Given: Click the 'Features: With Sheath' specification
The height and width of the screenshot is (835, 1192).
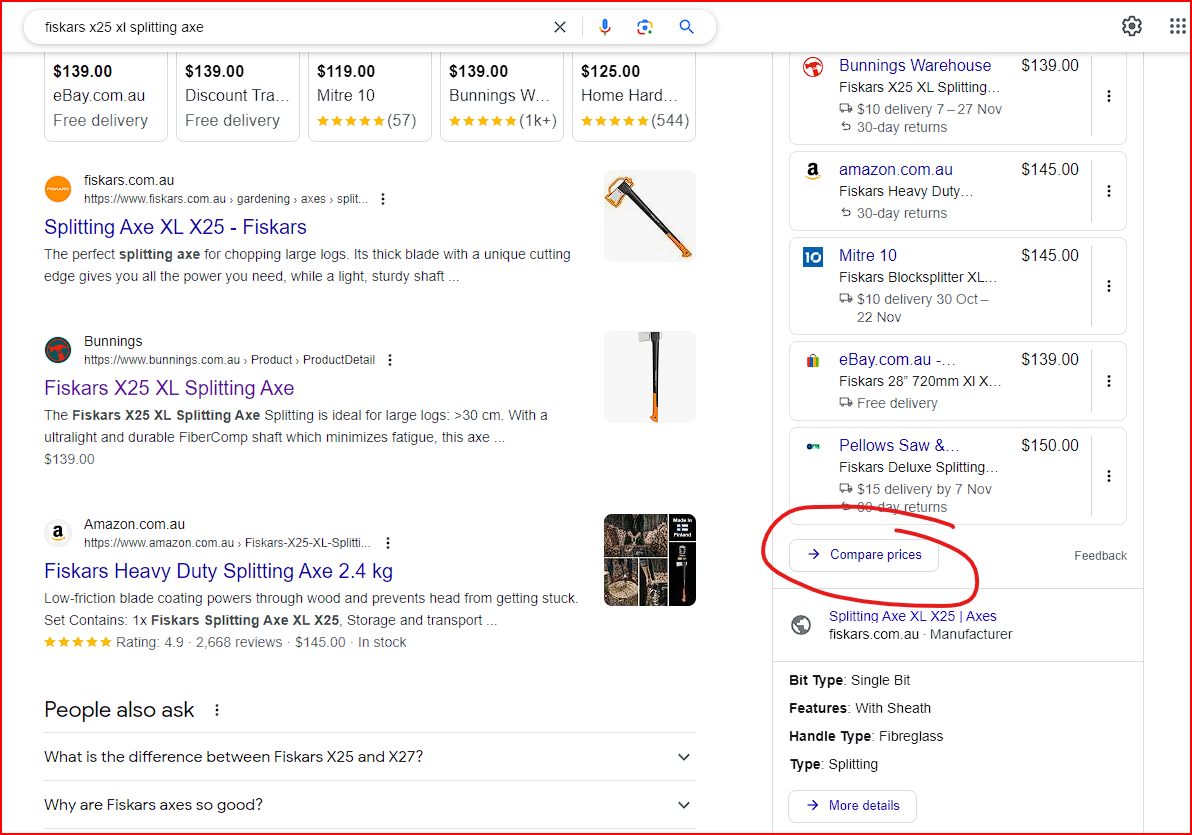Looking at the screenshot, I should pos(860,709).
